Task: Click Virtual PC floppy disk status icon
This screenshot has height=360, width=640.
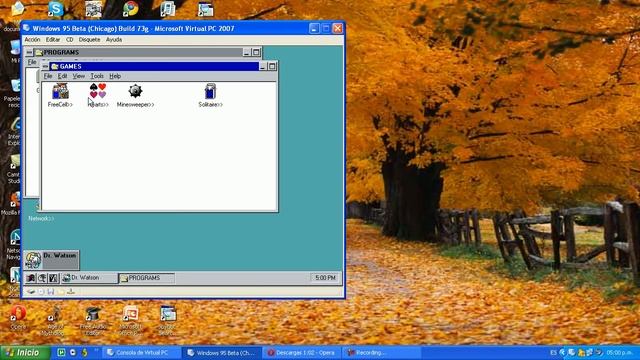Action: point(51,291)
